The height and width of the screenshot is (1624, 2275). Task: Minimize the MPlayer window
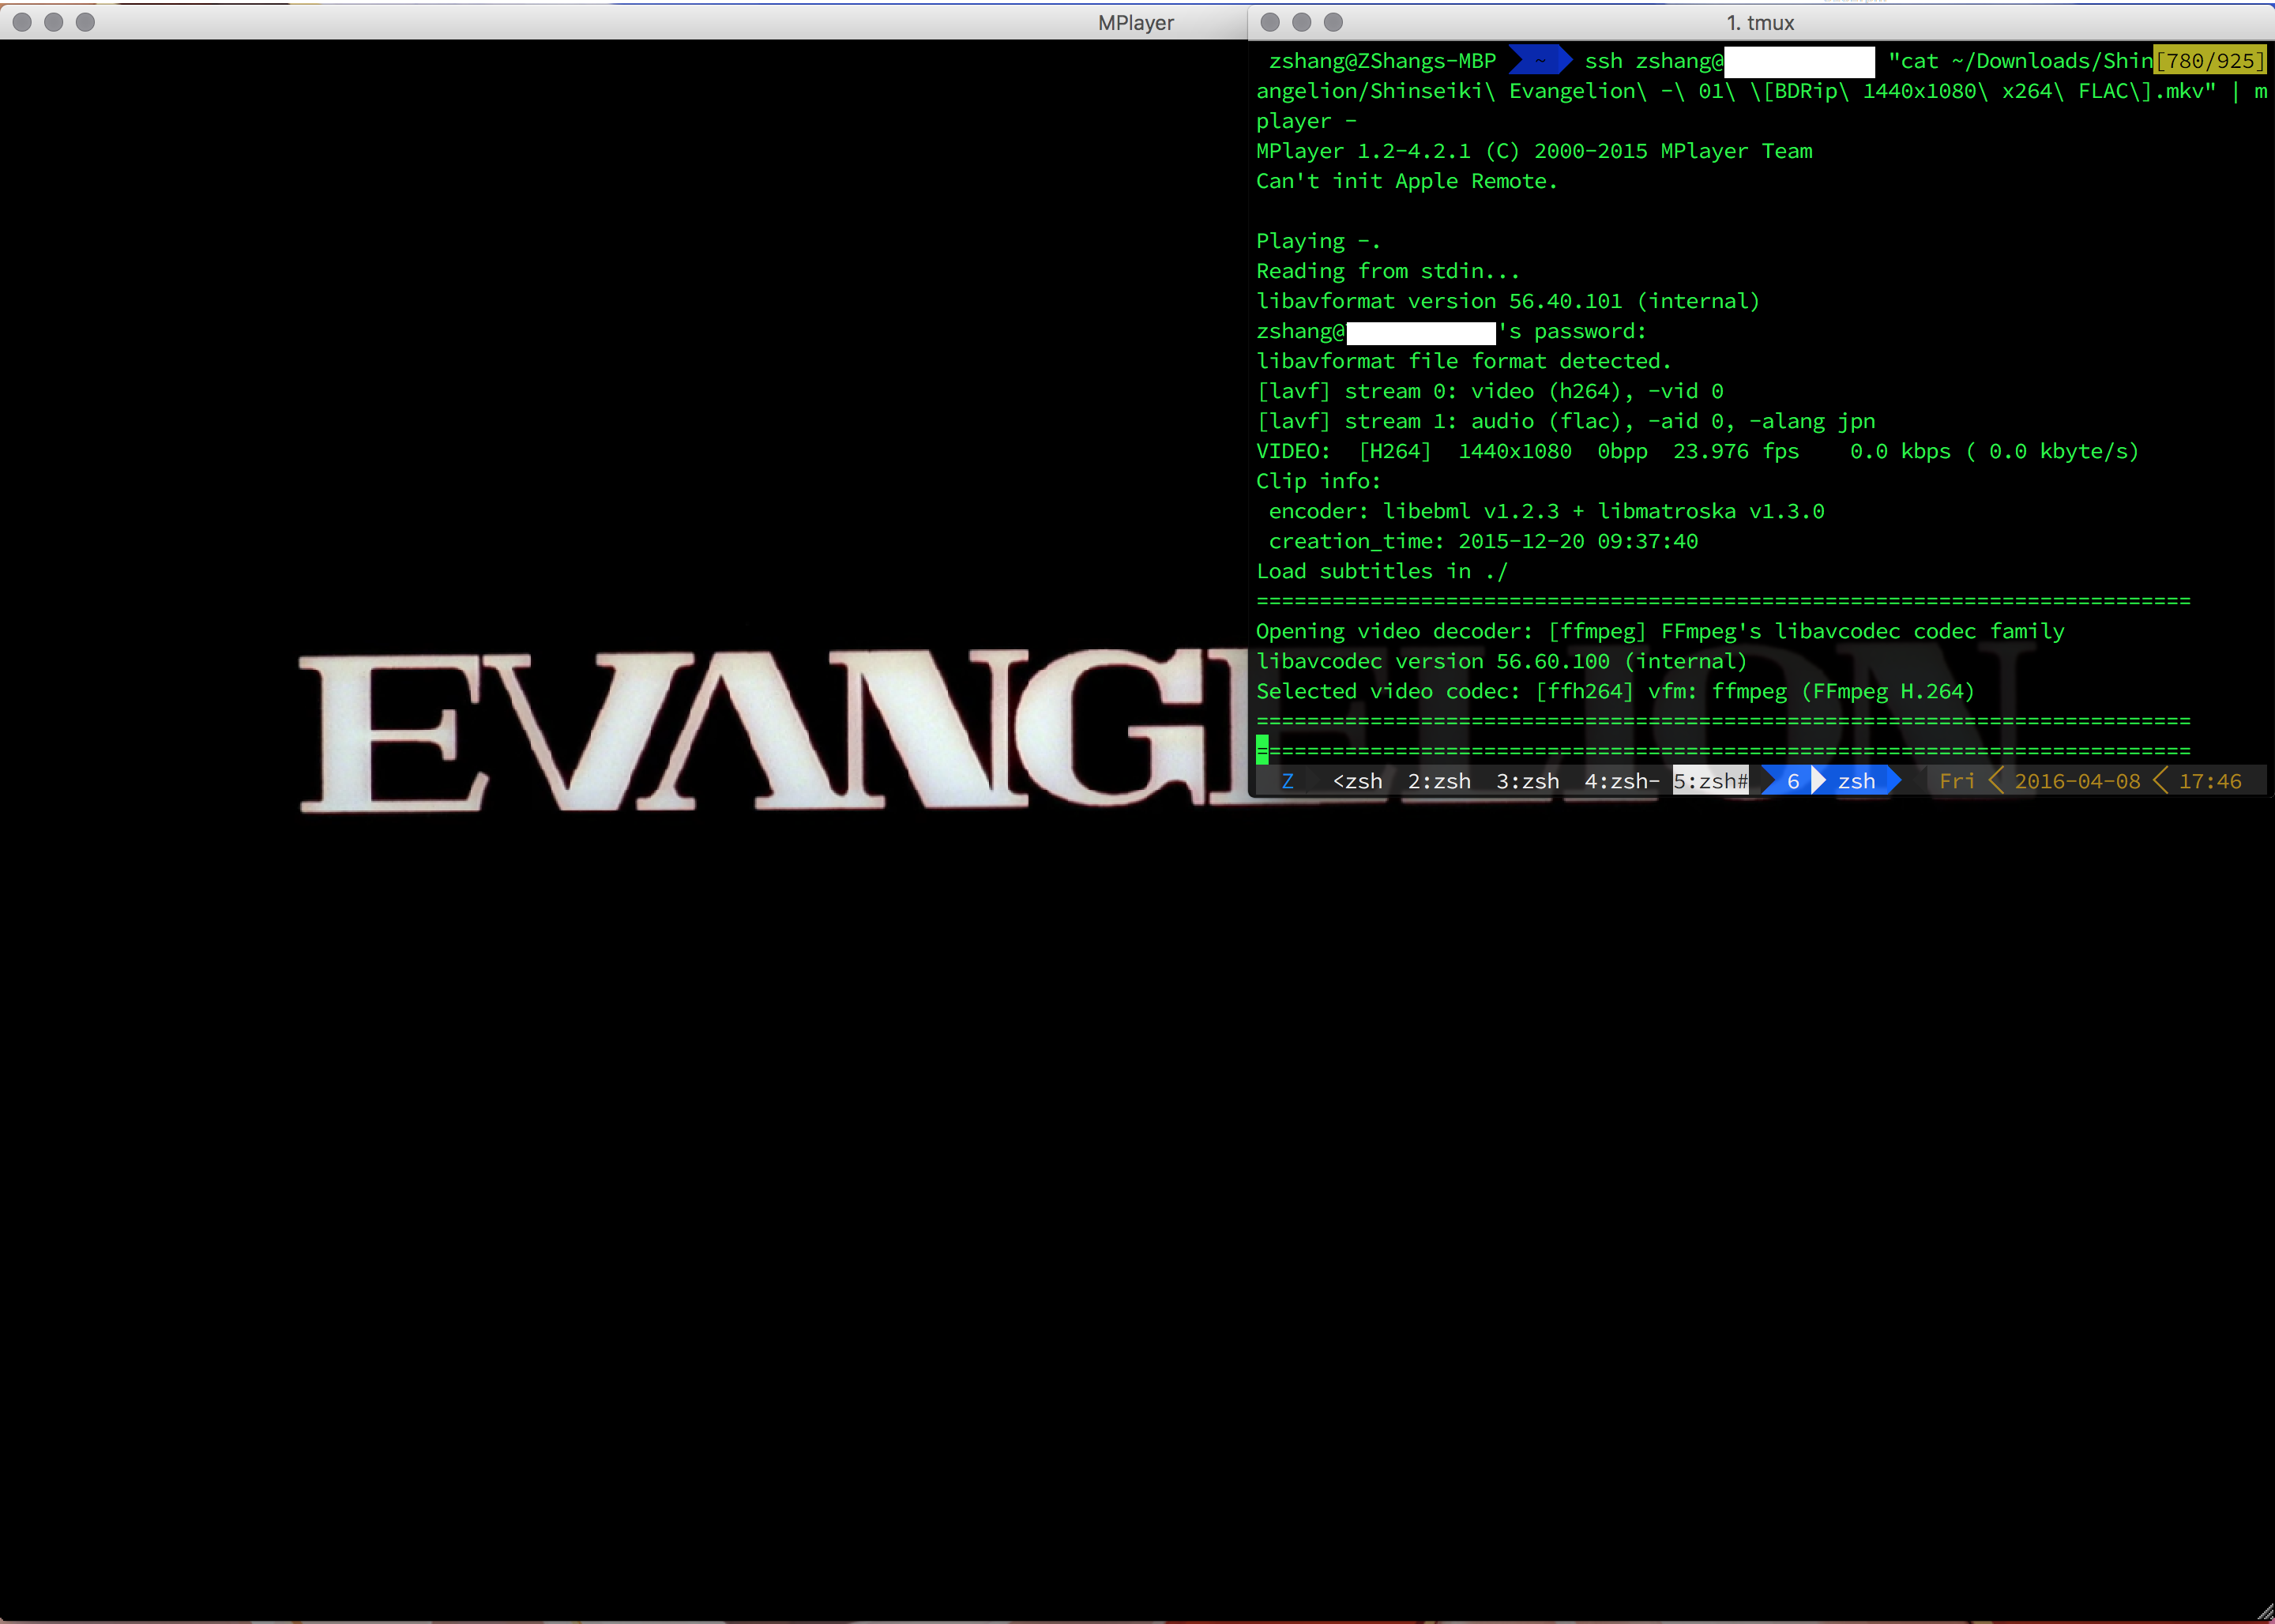[x=54, y=22]
